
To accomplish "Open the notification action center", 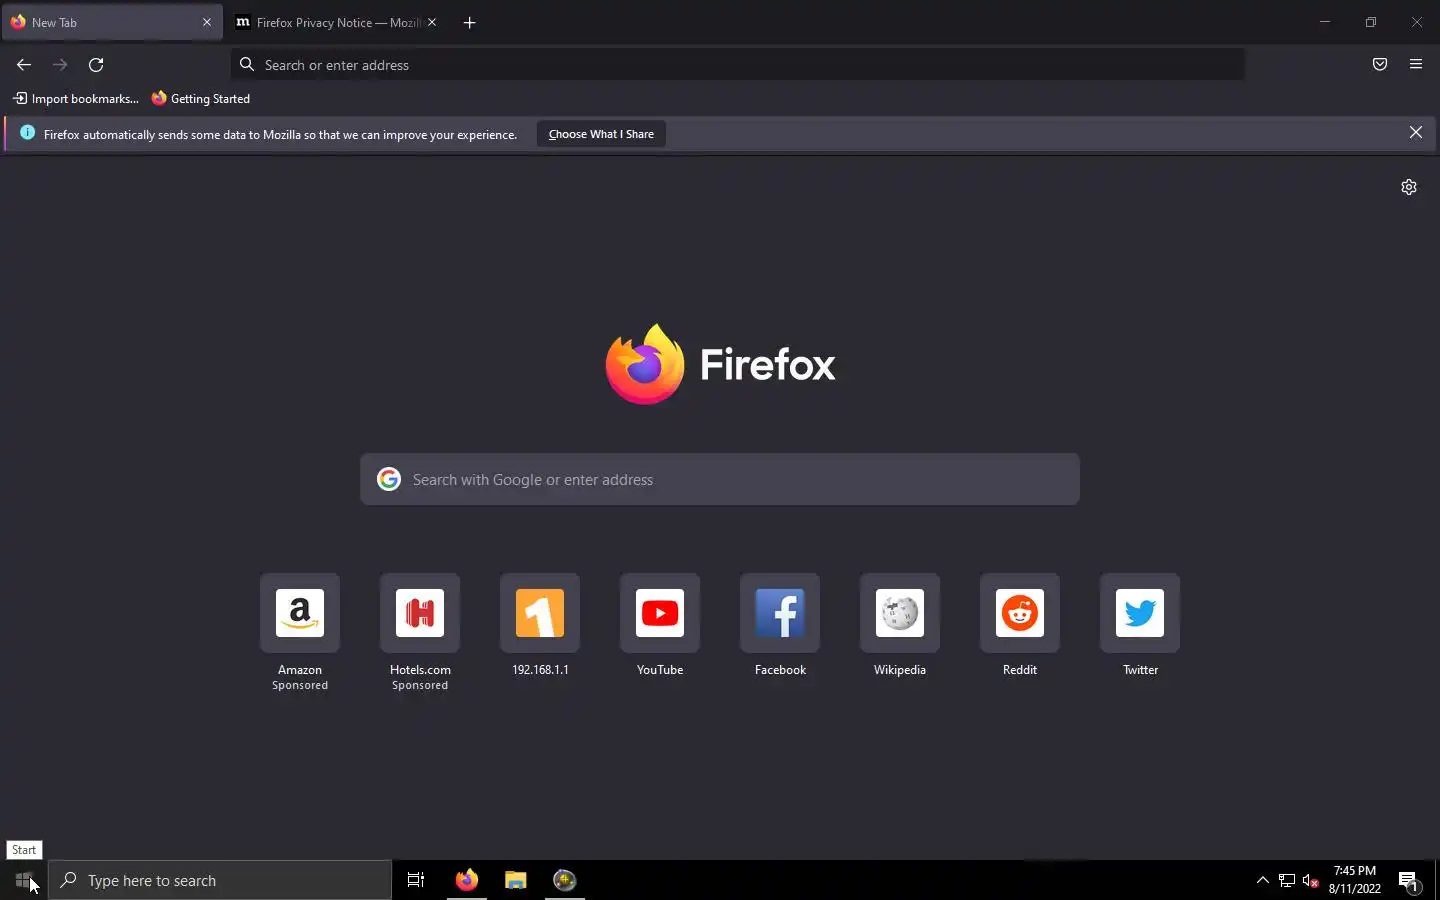I will click(1409, 880).
